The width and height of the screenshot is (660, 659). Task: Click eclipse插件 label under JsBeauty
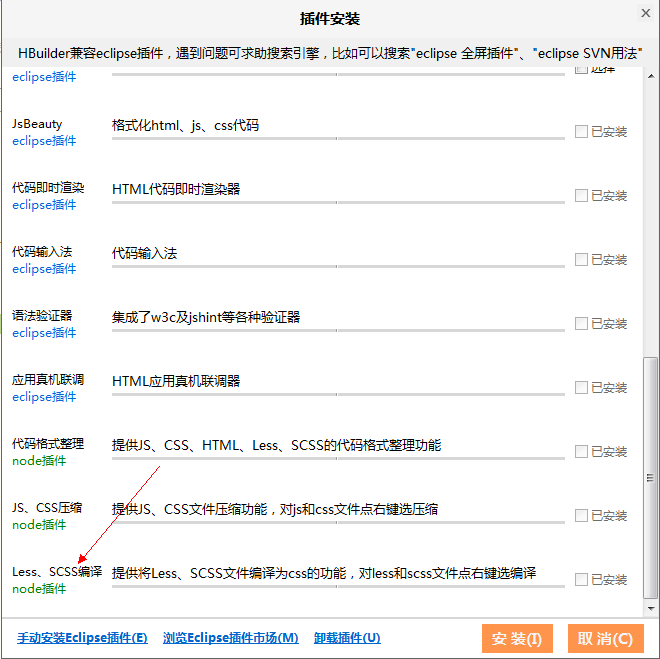[x=44, y=141]
